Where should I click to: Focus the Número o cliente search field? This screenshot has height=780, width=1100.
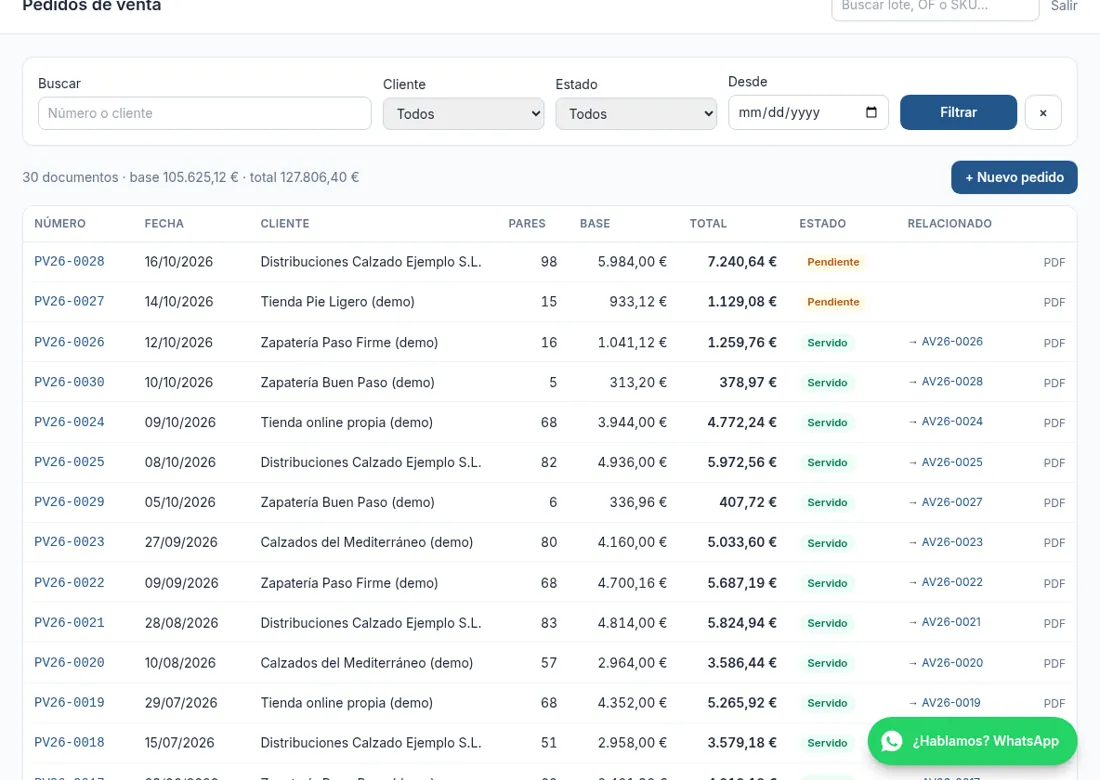[204, 113]
